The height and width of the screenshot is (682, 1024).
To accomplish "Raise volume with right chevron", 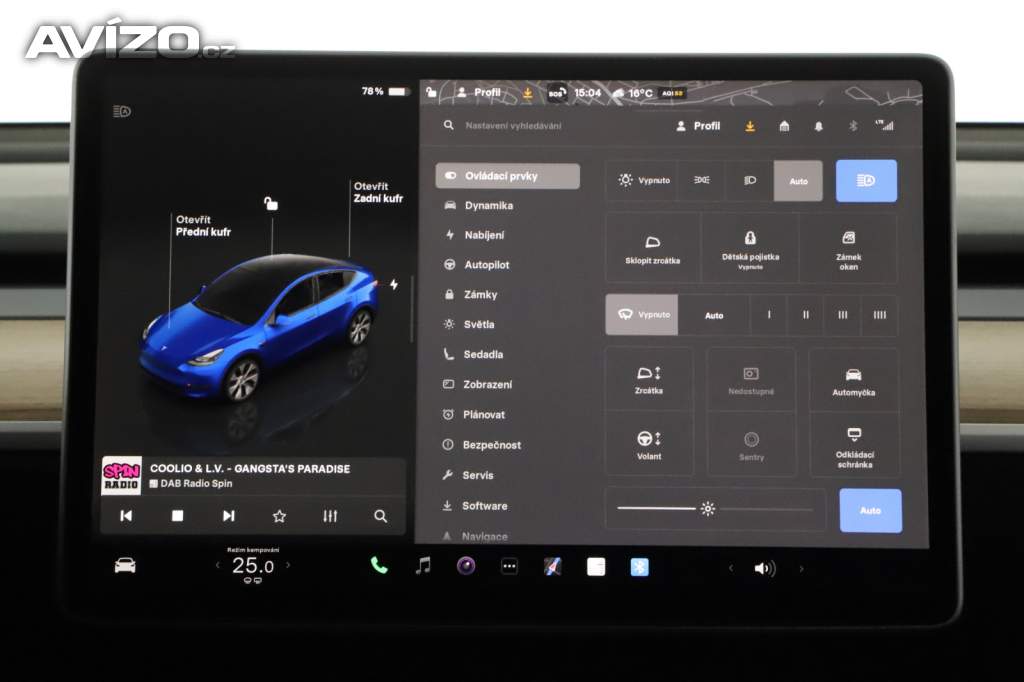I will click(x=801, y=568).
